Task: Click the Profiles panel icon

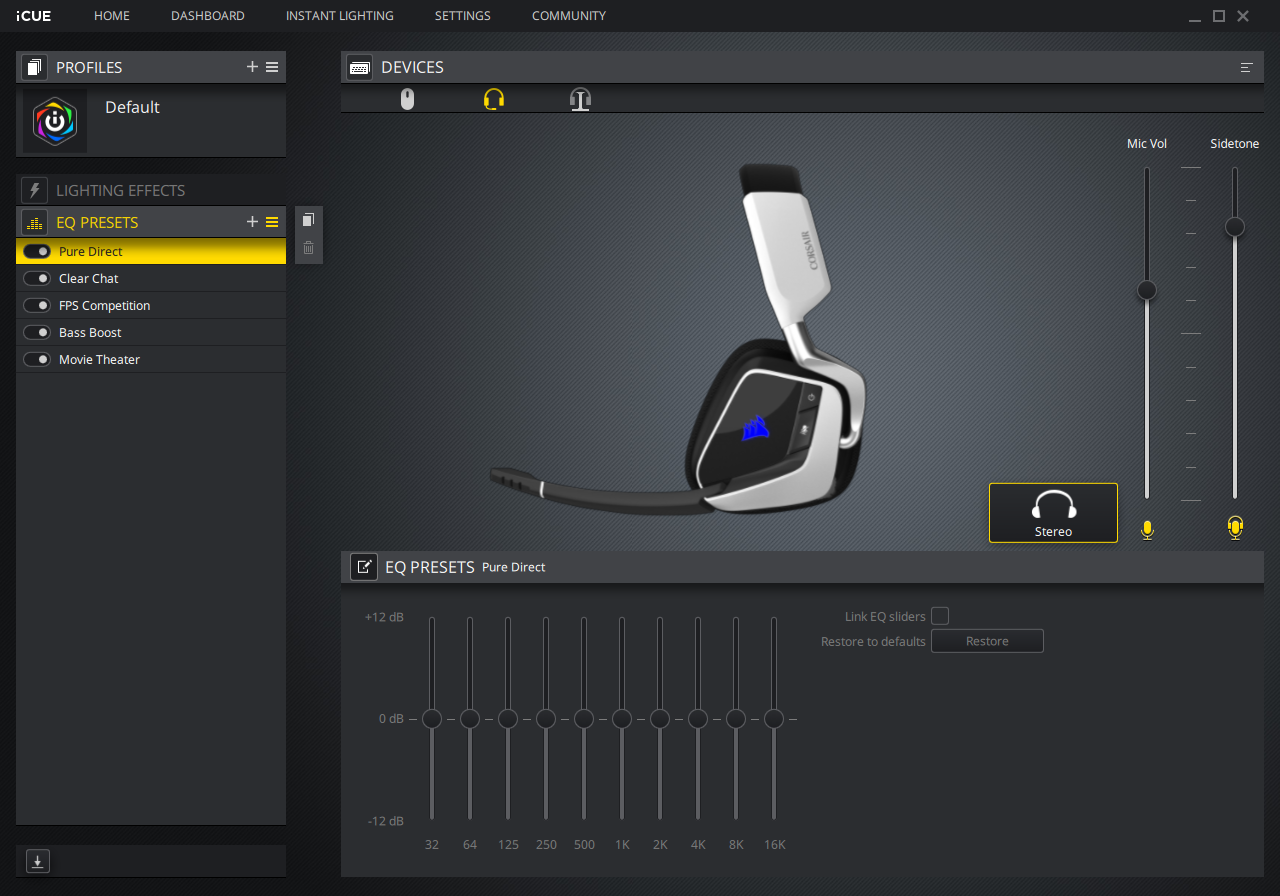Action: click(x=35, y=67)
